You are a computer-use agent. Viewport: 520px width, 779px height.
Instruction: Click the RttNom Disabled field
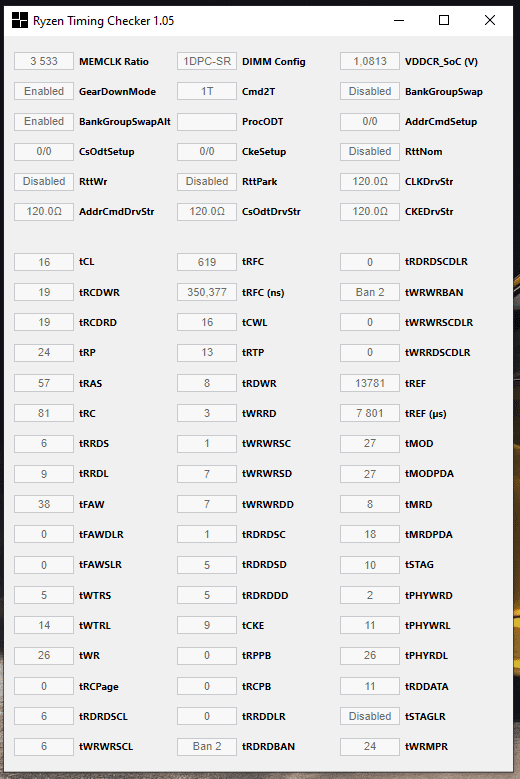point(370,152)
